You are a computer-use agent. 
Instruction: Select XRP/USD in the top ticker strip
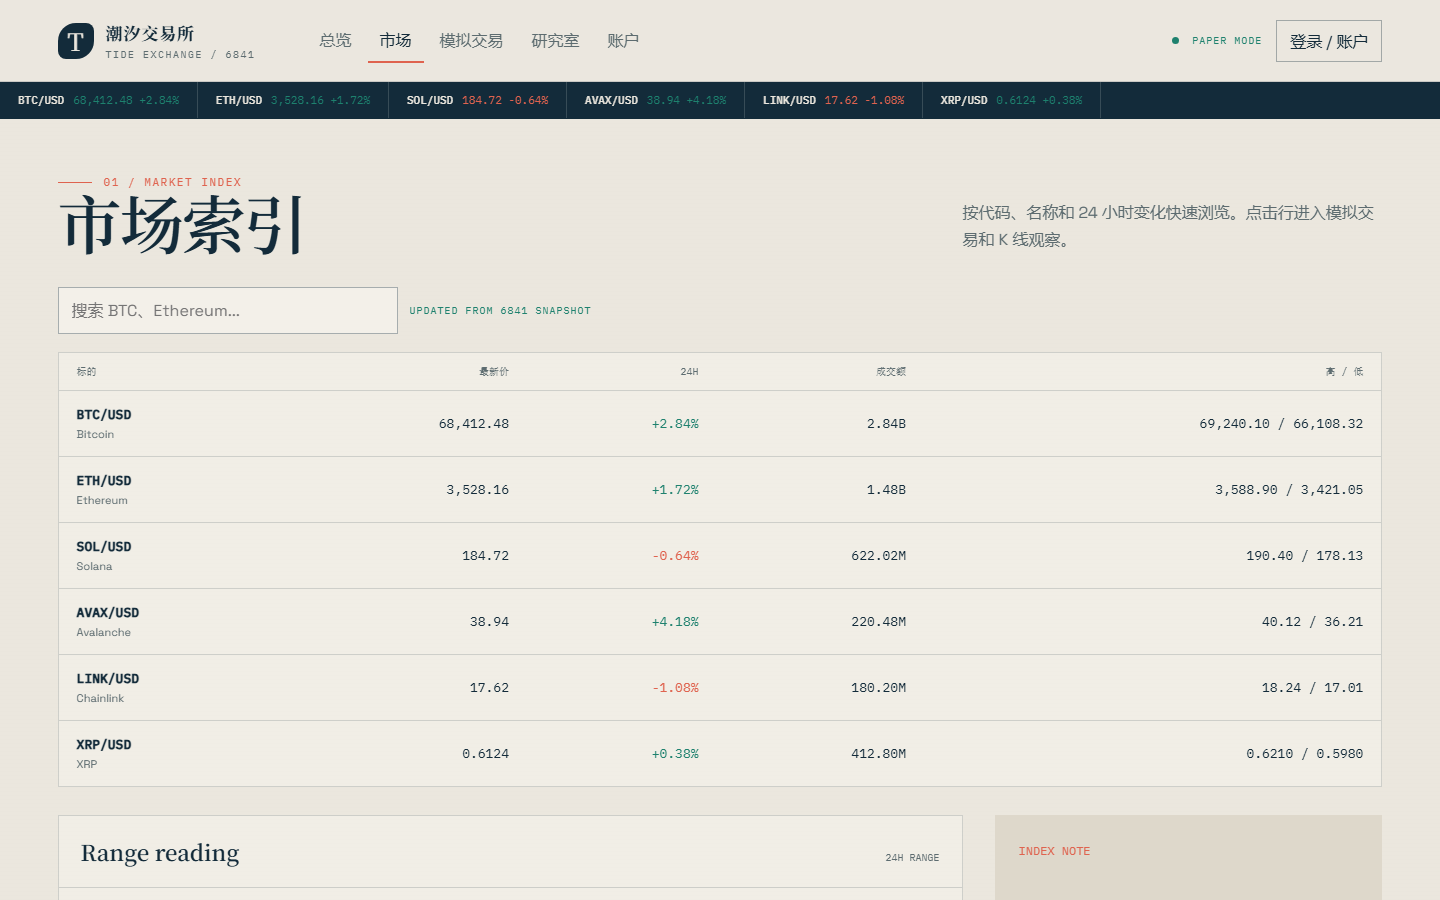[x=1012, y=100]
